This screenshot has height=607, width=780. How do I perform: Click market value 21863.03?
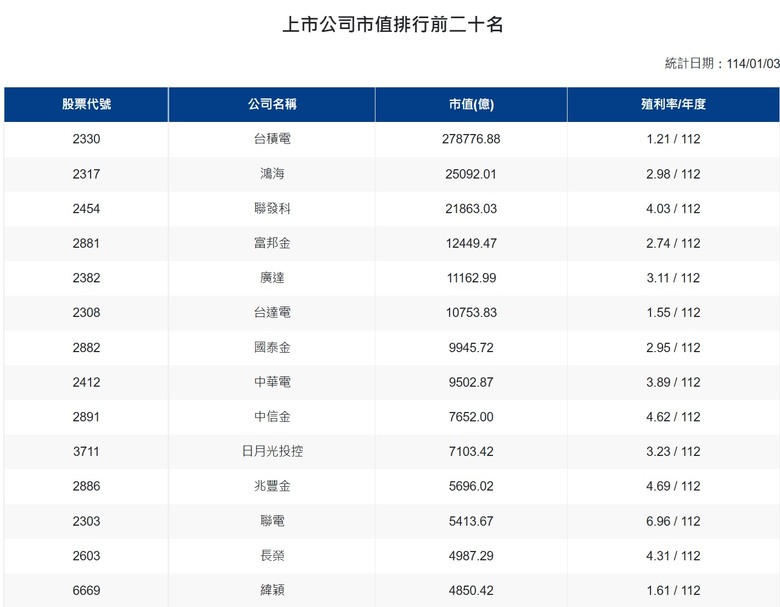[471, 209]
